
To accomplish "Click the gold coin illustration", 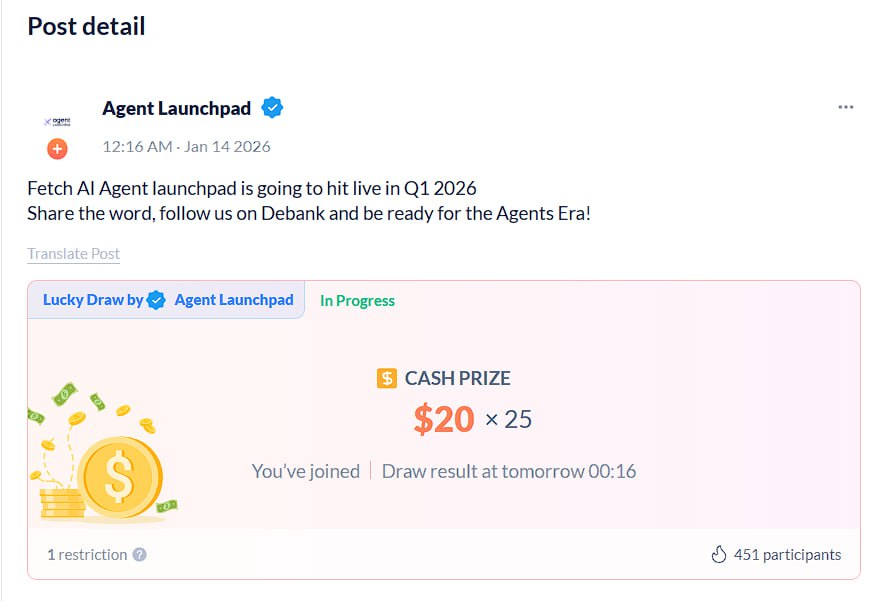I will pos(118,480).
